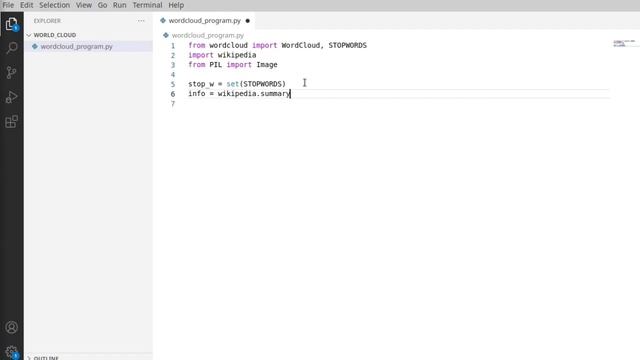Click 'PIL' on line 3
The height and width of the screenshot is (360, 640).
[x=216, y=64]
